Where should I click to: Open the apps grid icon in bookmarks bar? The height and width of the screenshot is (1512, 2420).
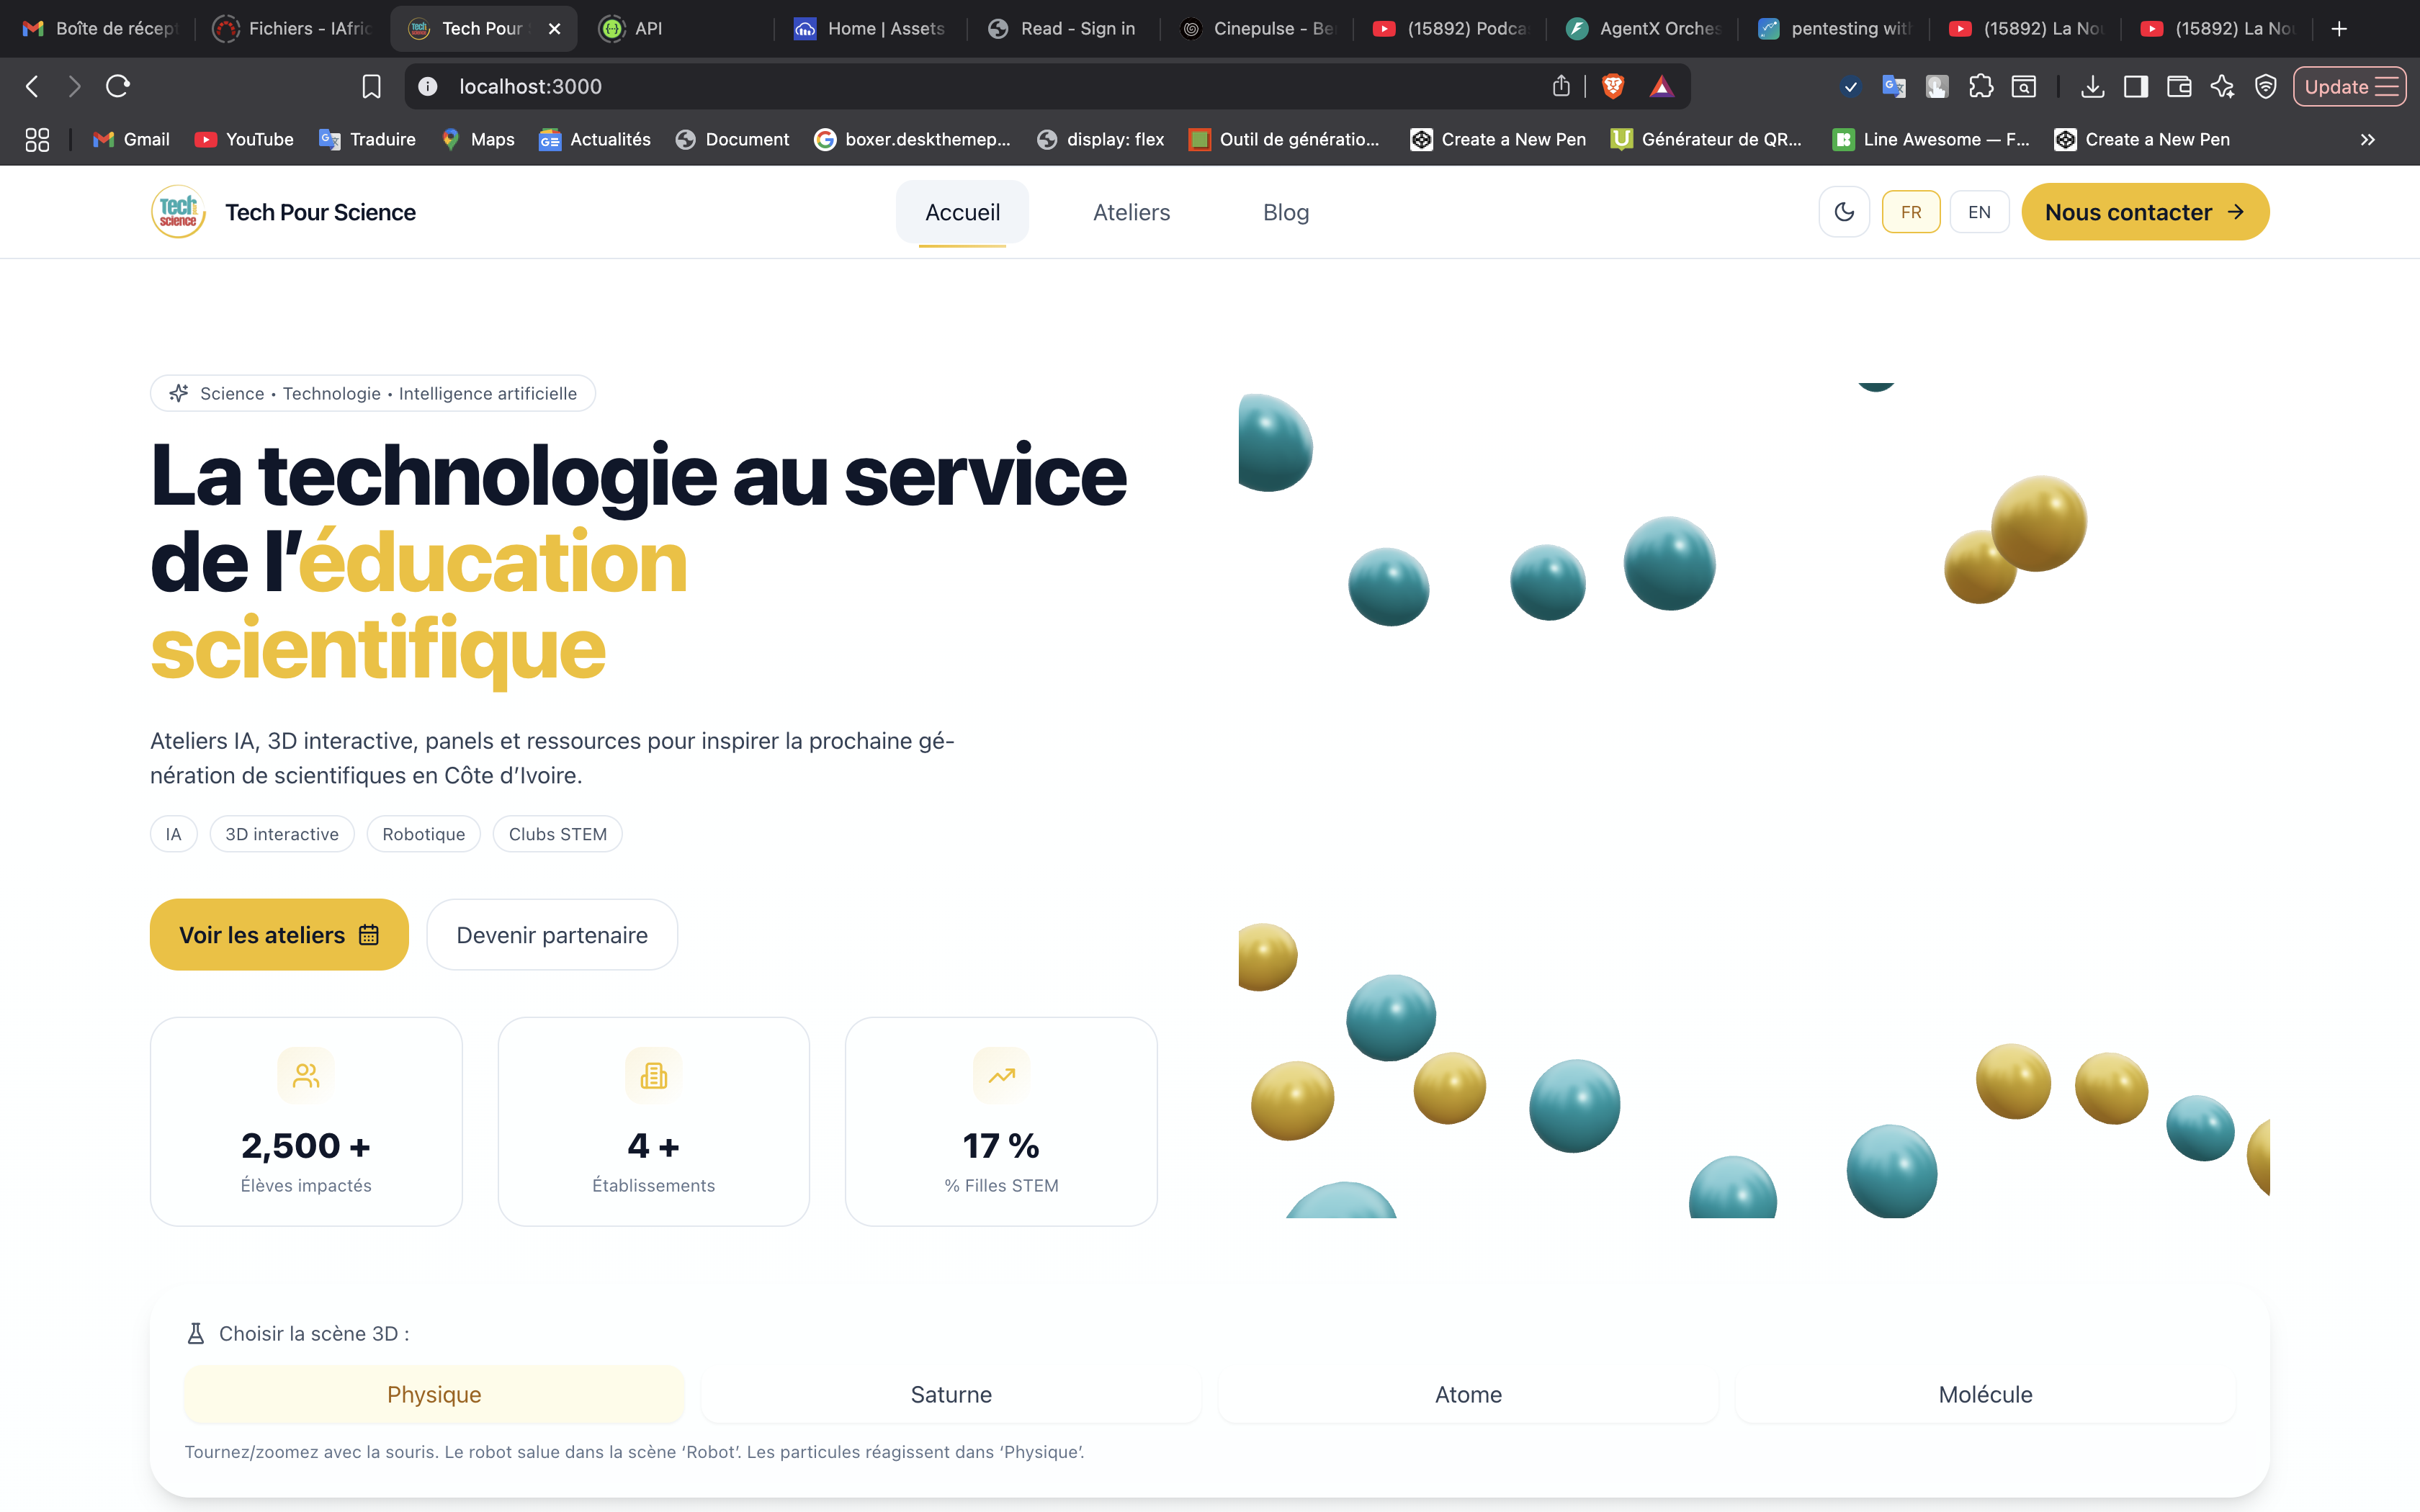(37, 139)
